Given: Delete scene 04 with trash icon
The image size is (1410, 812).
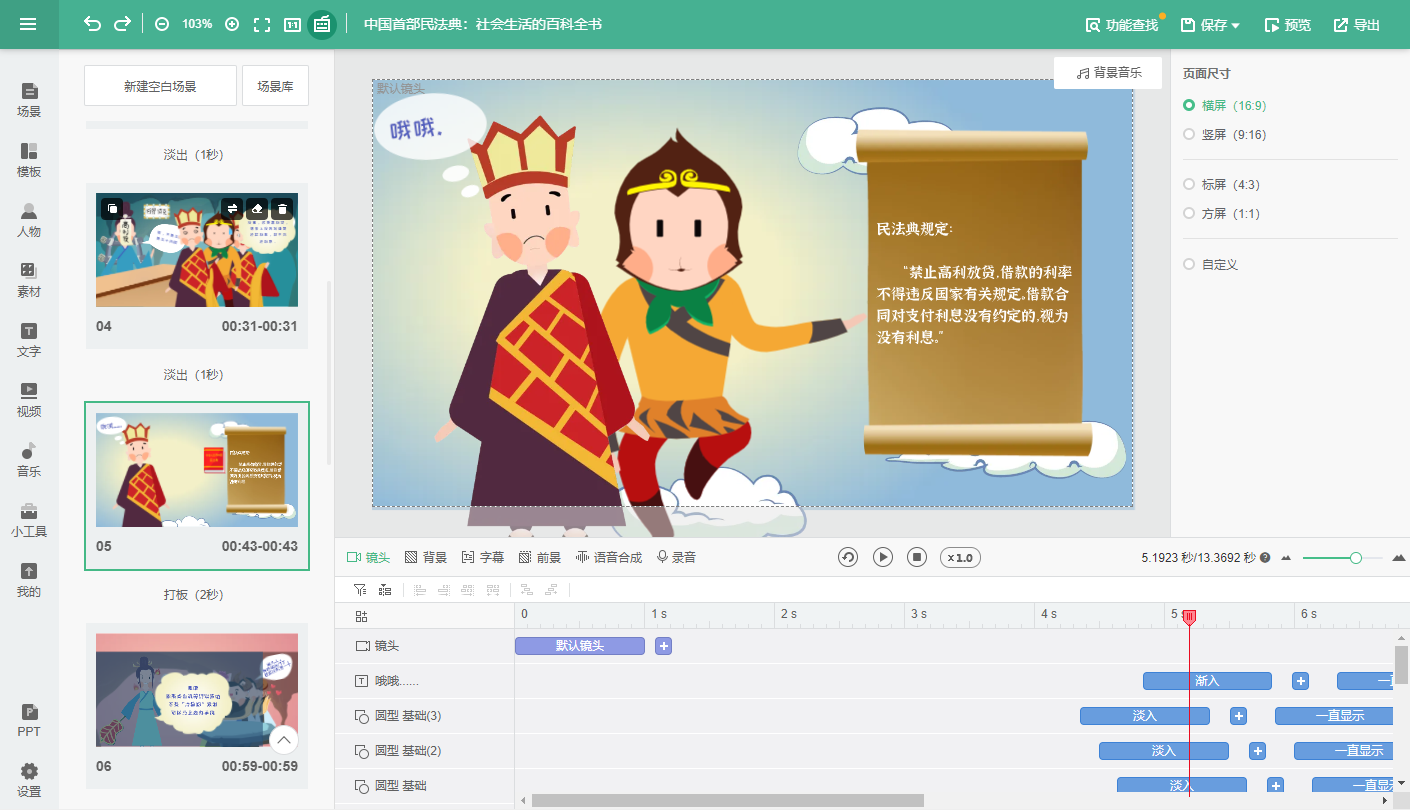Looking at the screenshot, I should pos(283,208).
